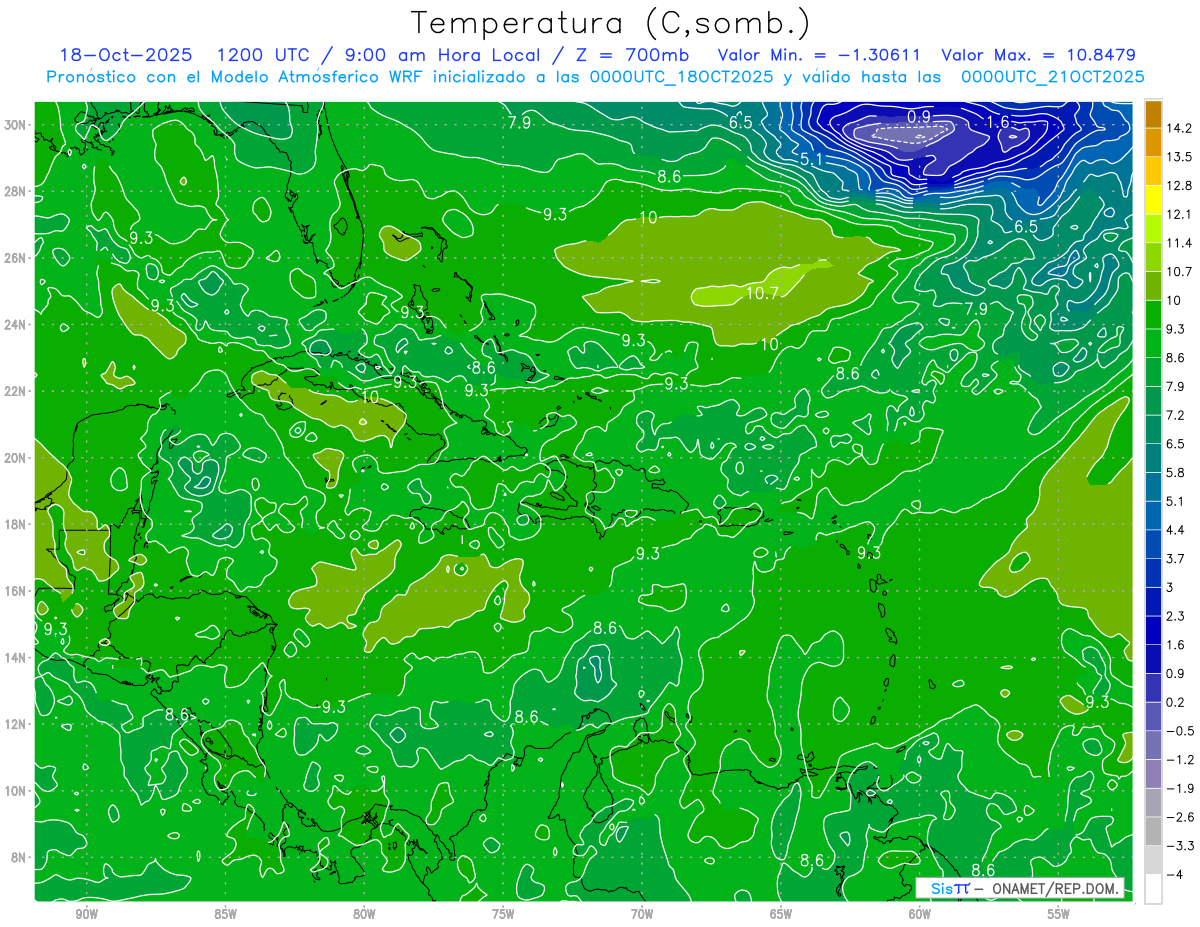Click 'Valor Max. = 10.8479' text

pyautogui.click(x=1038, y=55)
